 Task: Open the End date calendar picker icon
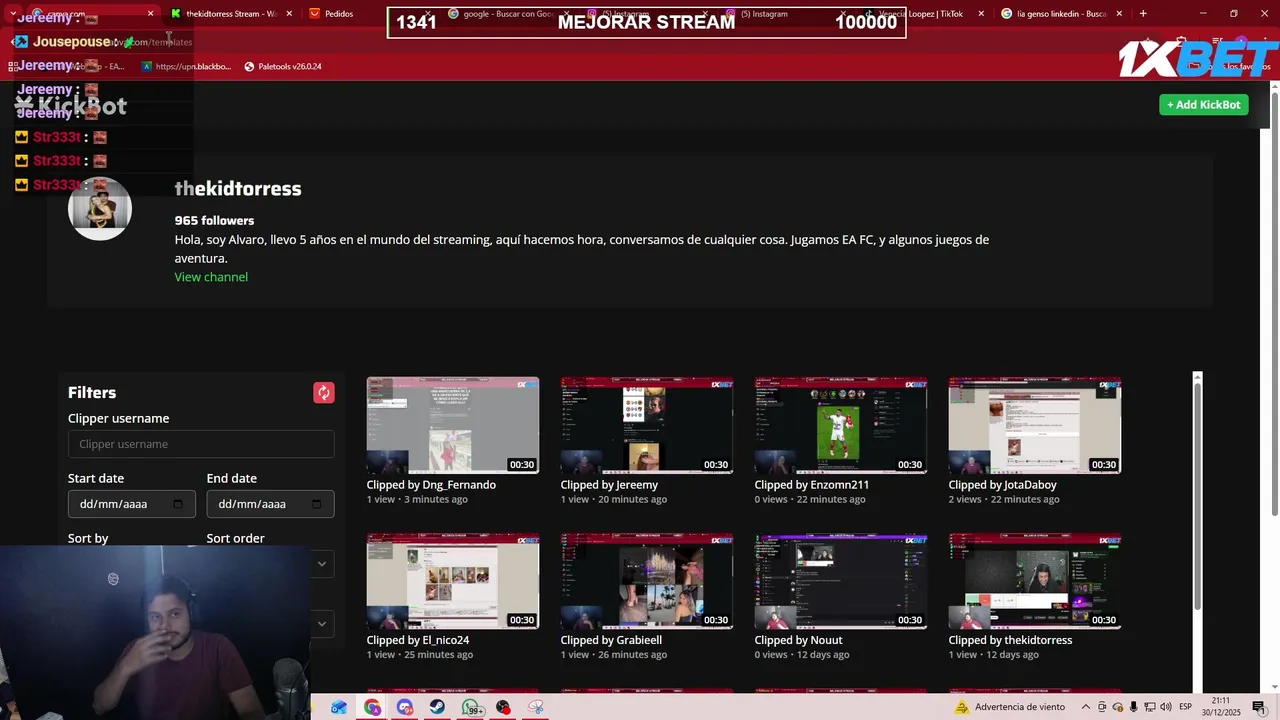317,504
